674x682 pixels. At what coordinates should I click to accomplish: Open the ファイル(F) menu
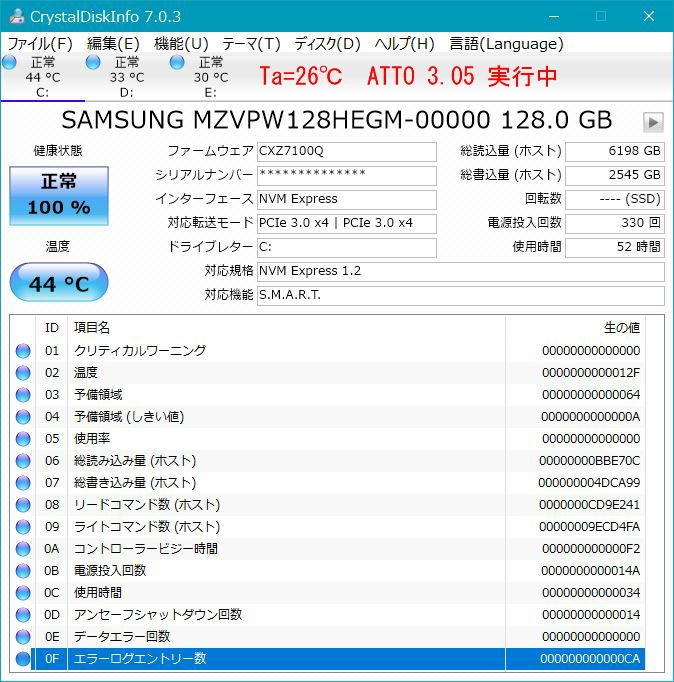pyautogui.click(x=40, y=43)
